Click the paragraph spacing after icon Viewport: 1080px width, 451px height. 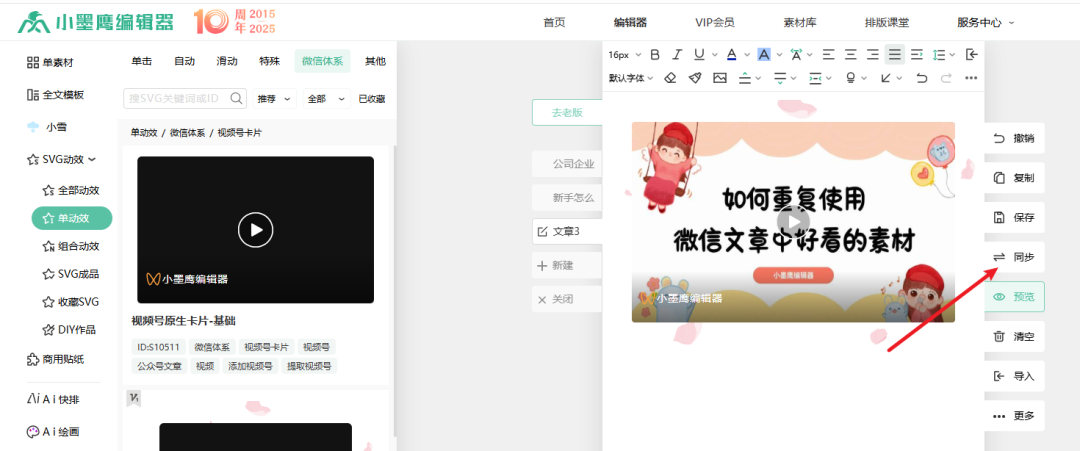click(x=780, y=78)
